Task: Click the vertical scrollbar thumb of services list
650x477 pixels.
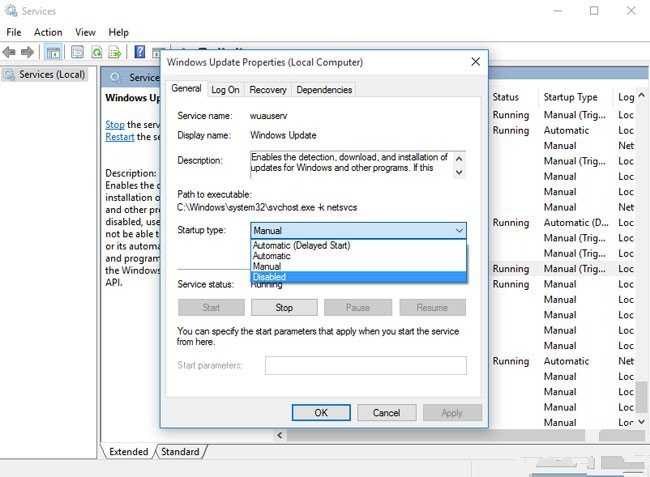Action: (641, 395)
